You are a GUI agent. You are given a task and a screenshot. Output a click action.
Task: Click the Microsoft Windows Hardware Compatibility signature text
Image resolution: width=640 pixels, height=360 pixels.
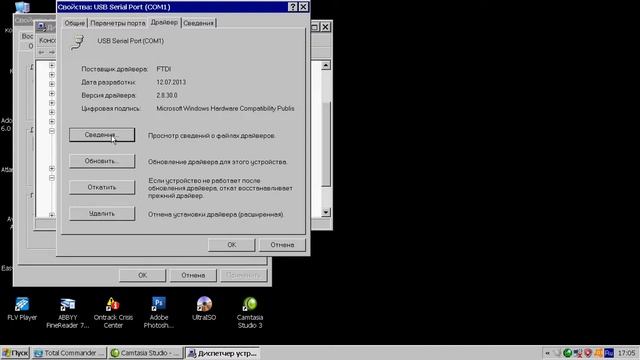click(225, 108)
